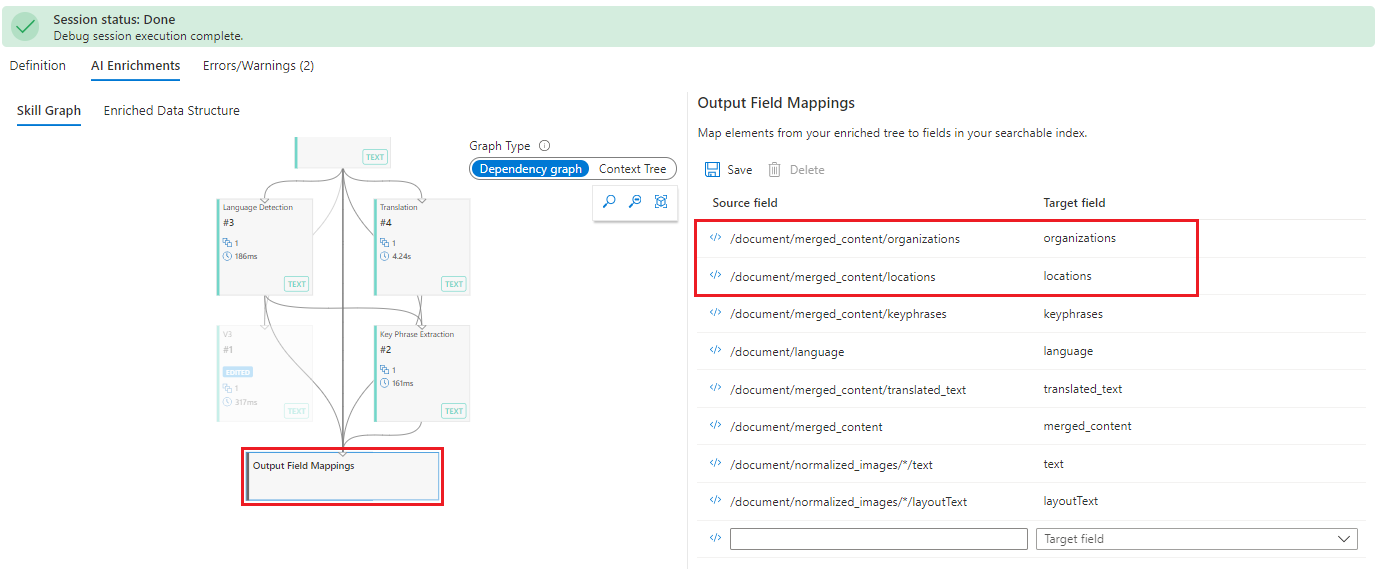Click the Graph Type info icon

pyautogui.click(x=544, y=146)
